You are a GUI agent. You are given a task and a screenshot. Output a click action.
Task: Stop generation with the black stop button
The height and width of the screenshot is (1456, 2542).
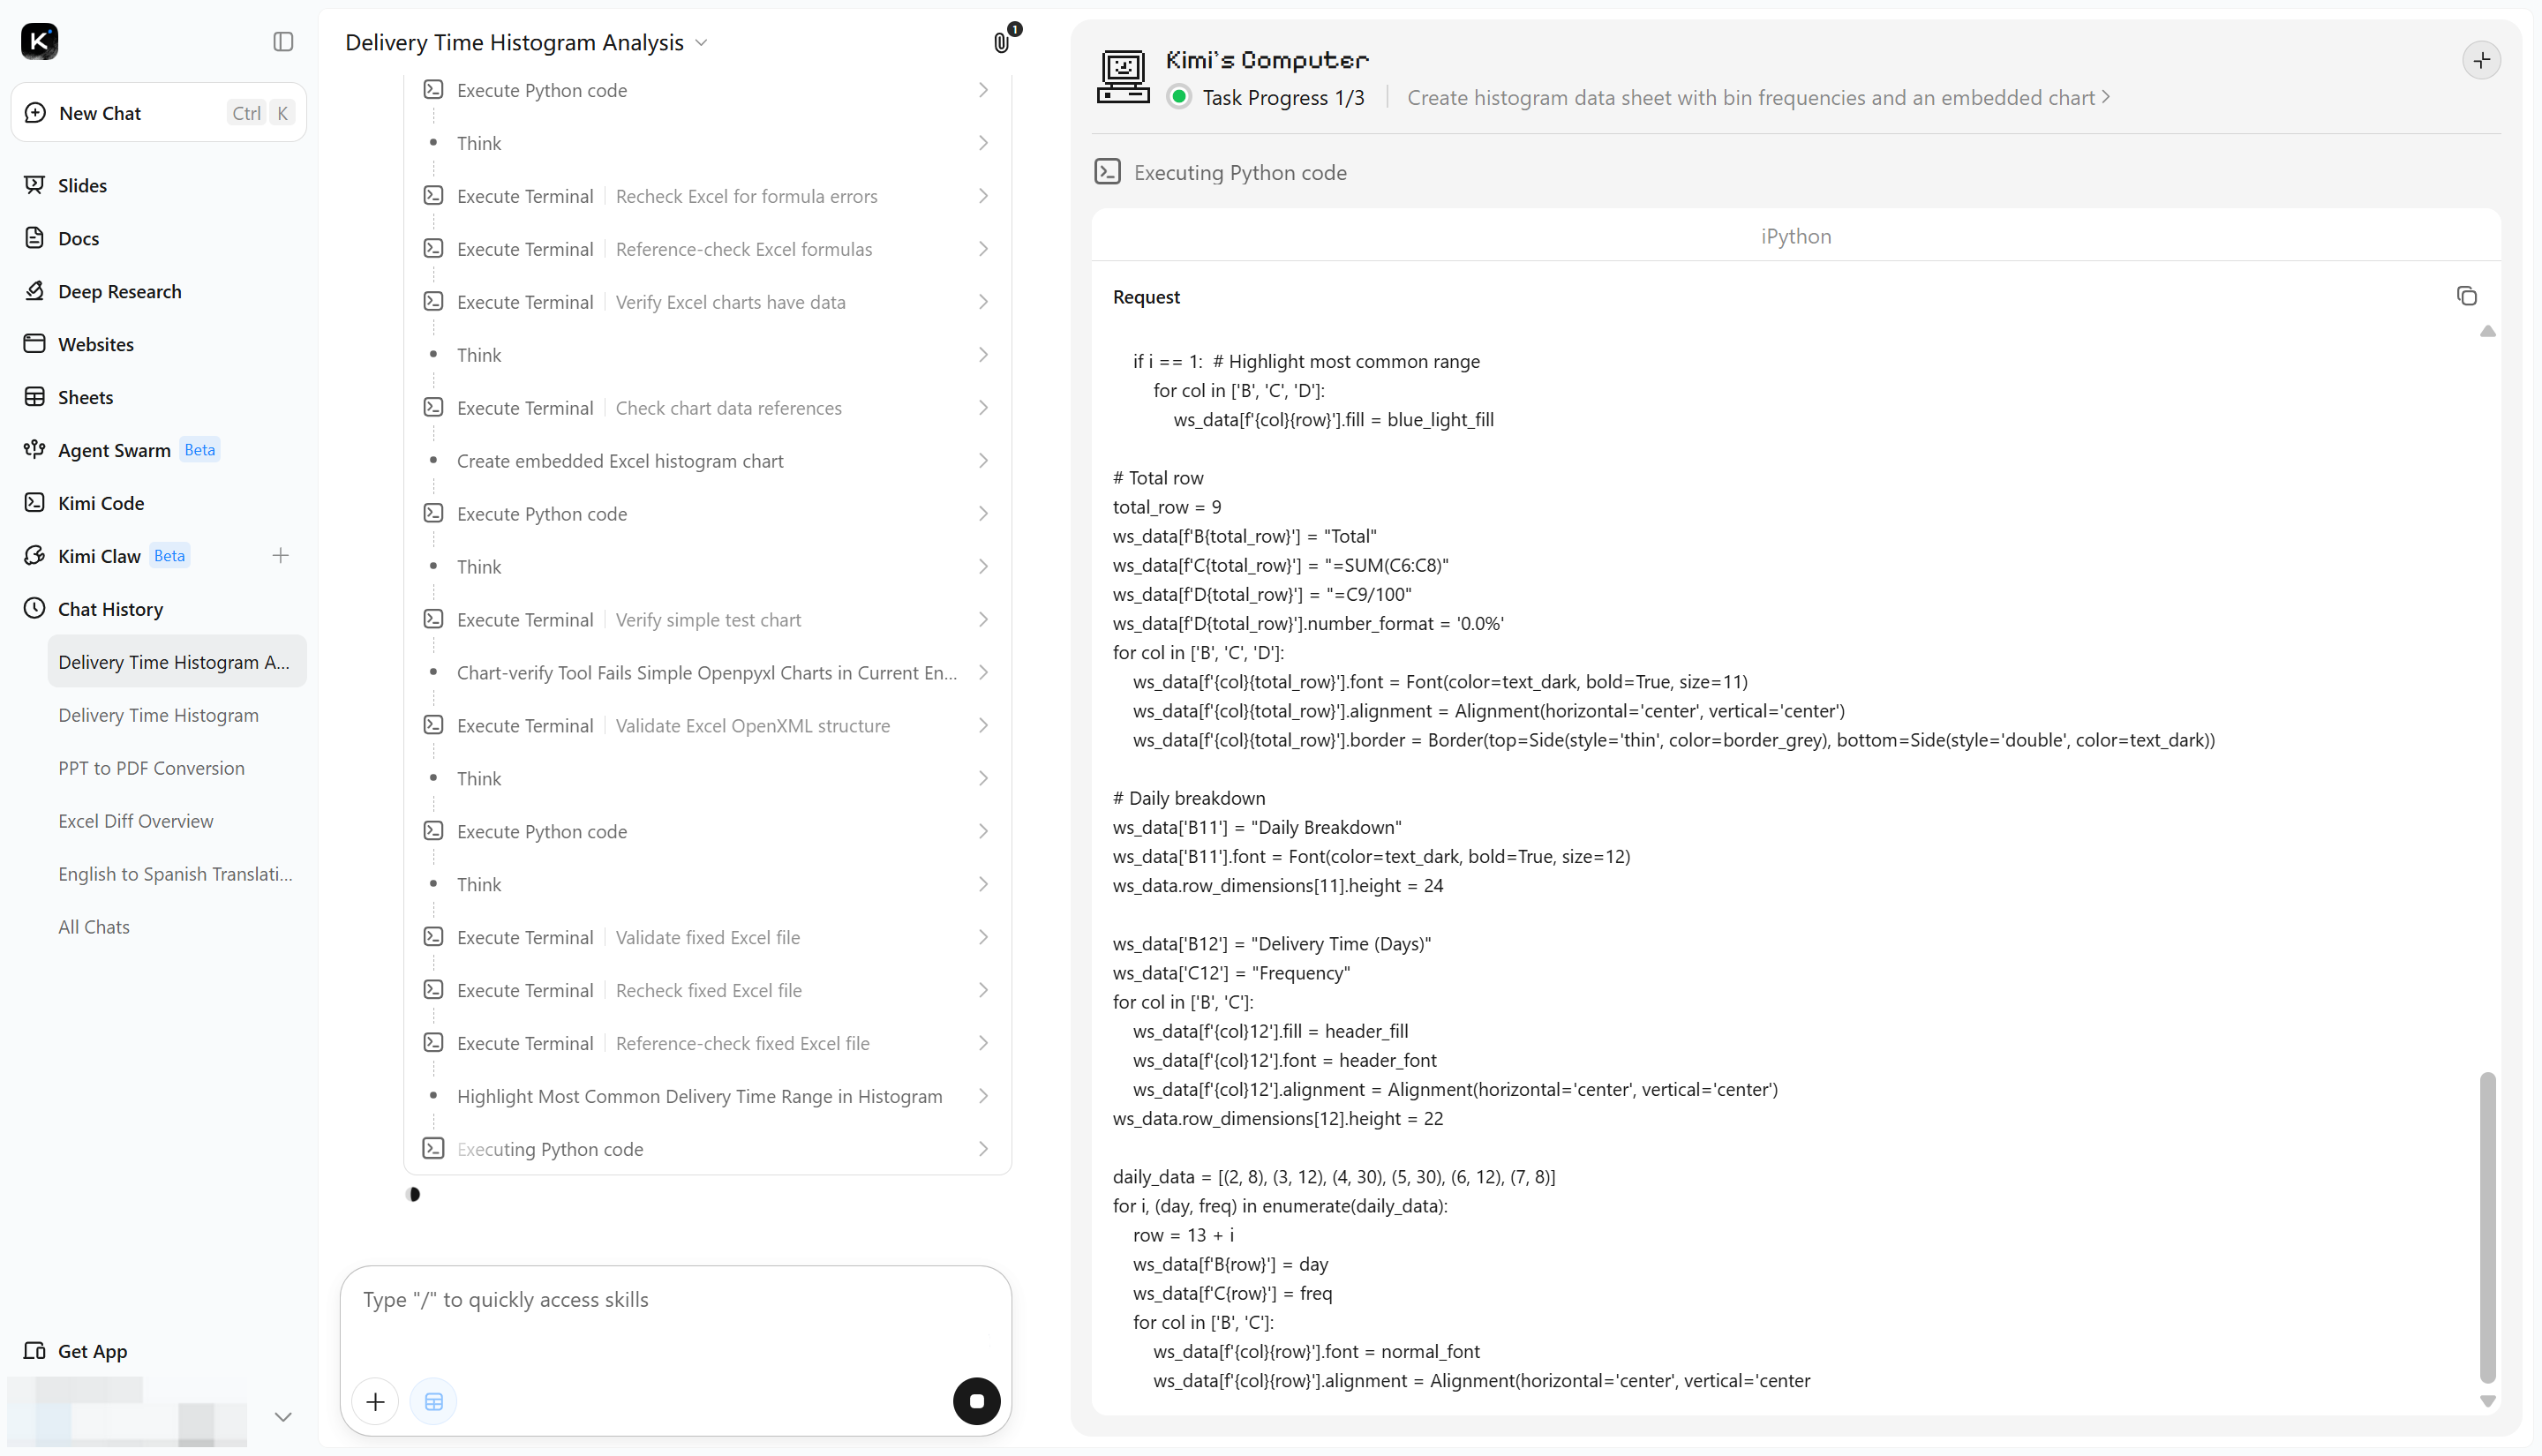(976, 1401)
